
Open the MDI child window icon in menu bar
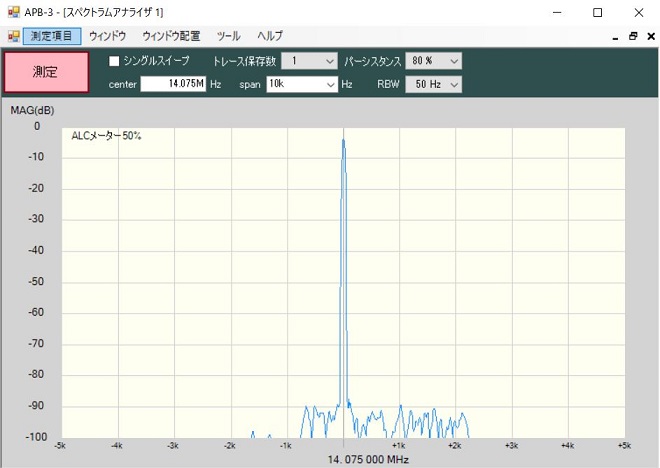[13, 36]
